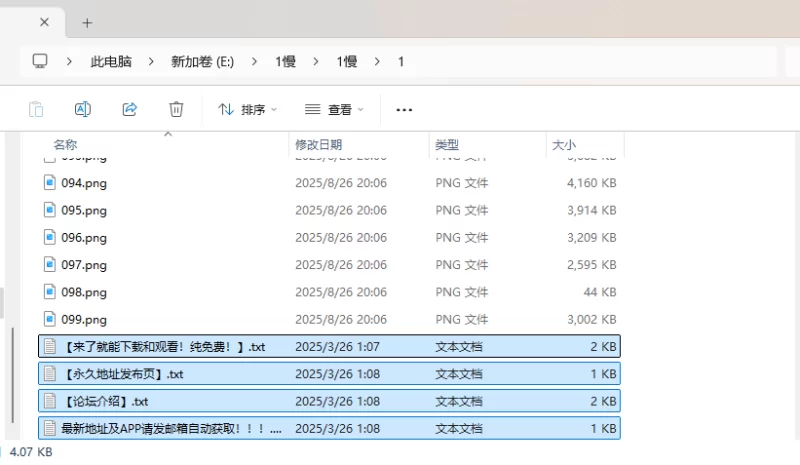
Task: Sort by 大小 column header
Action: point(564,144)
